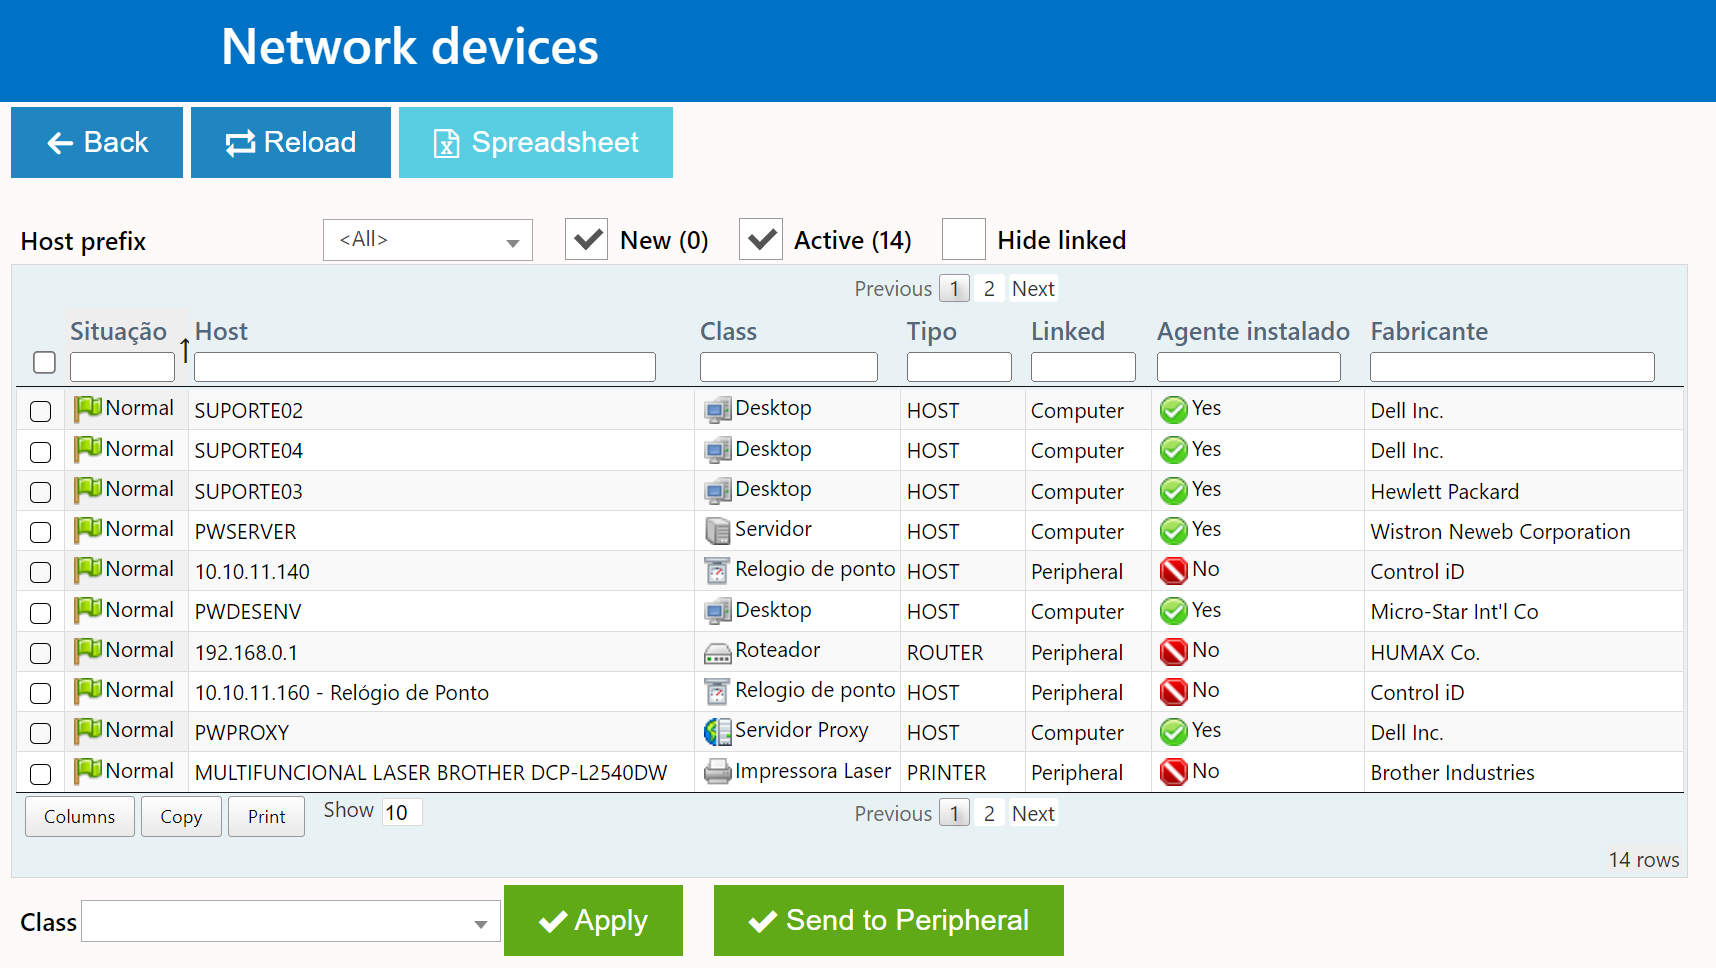Click Next in the bottom pagination
Screen dimensions: 1716x968
(1032, 814)
